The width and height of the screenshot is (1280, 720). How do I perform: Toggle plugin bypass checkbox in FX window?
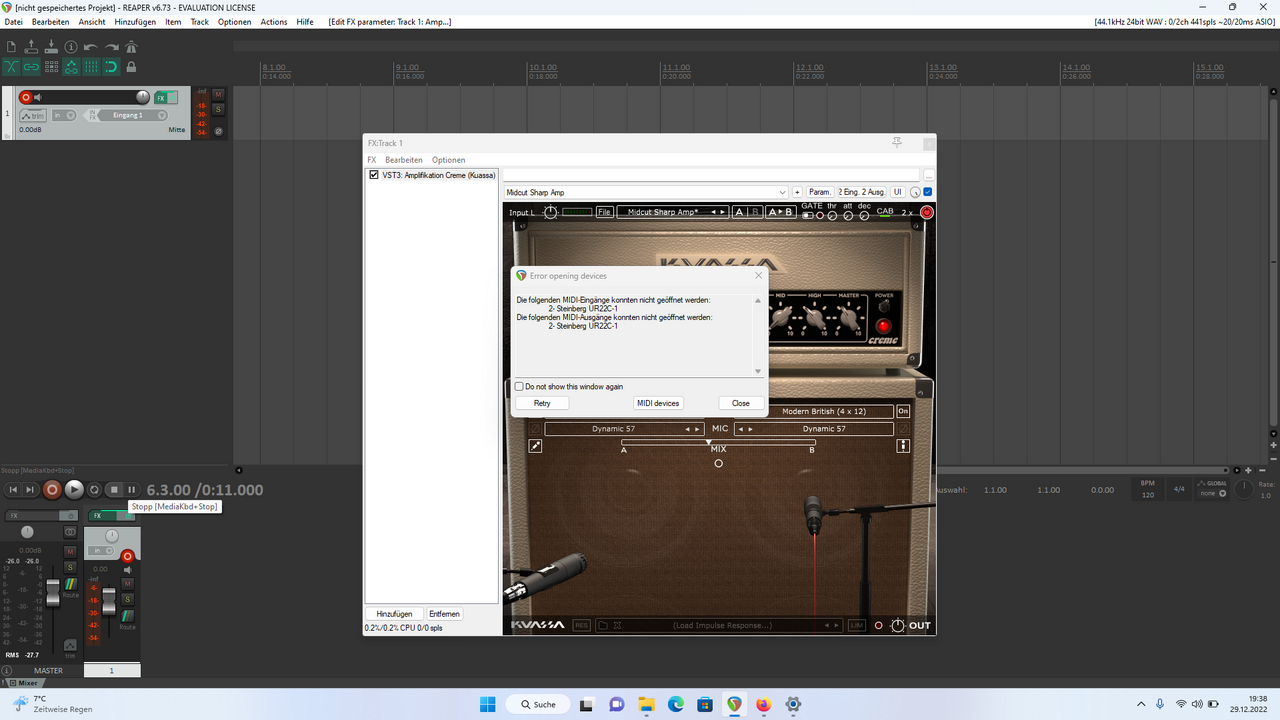click(928, 192)
